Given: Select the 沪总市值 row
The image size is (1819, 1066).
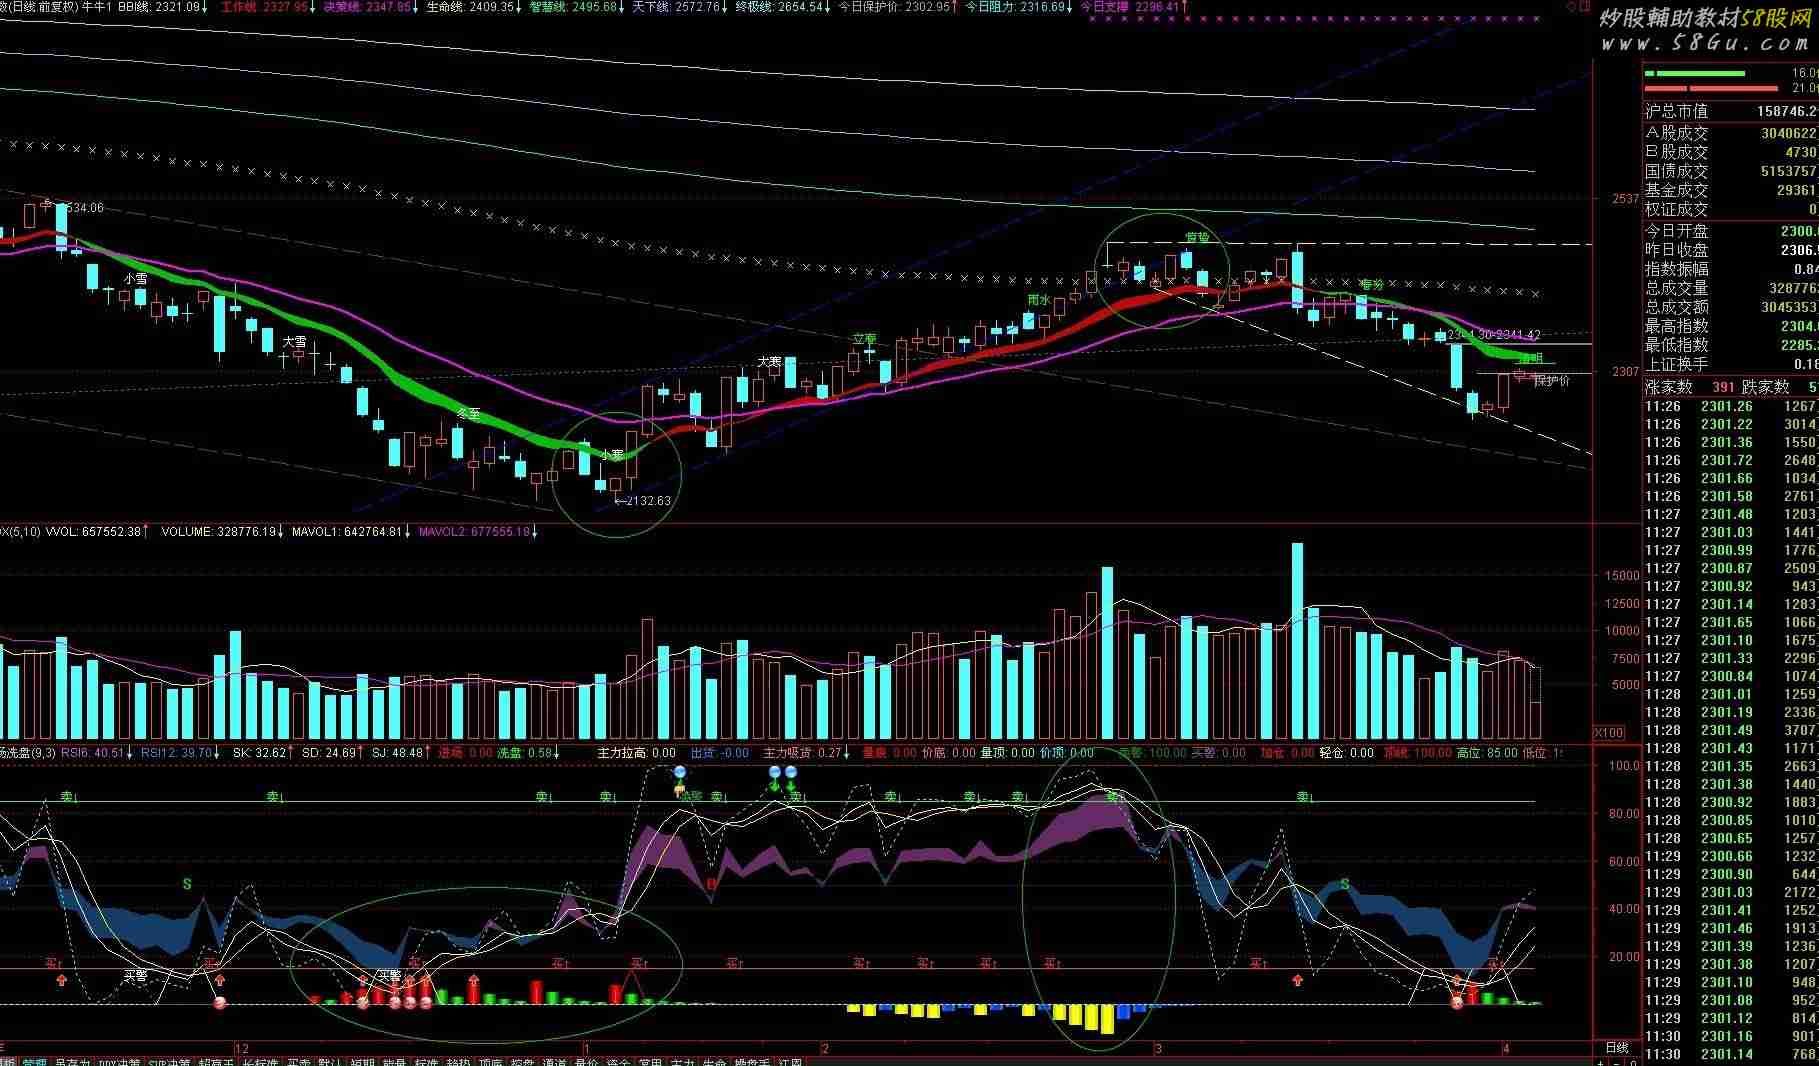Looking at the screenshot, I should [x=1731, y=111].
